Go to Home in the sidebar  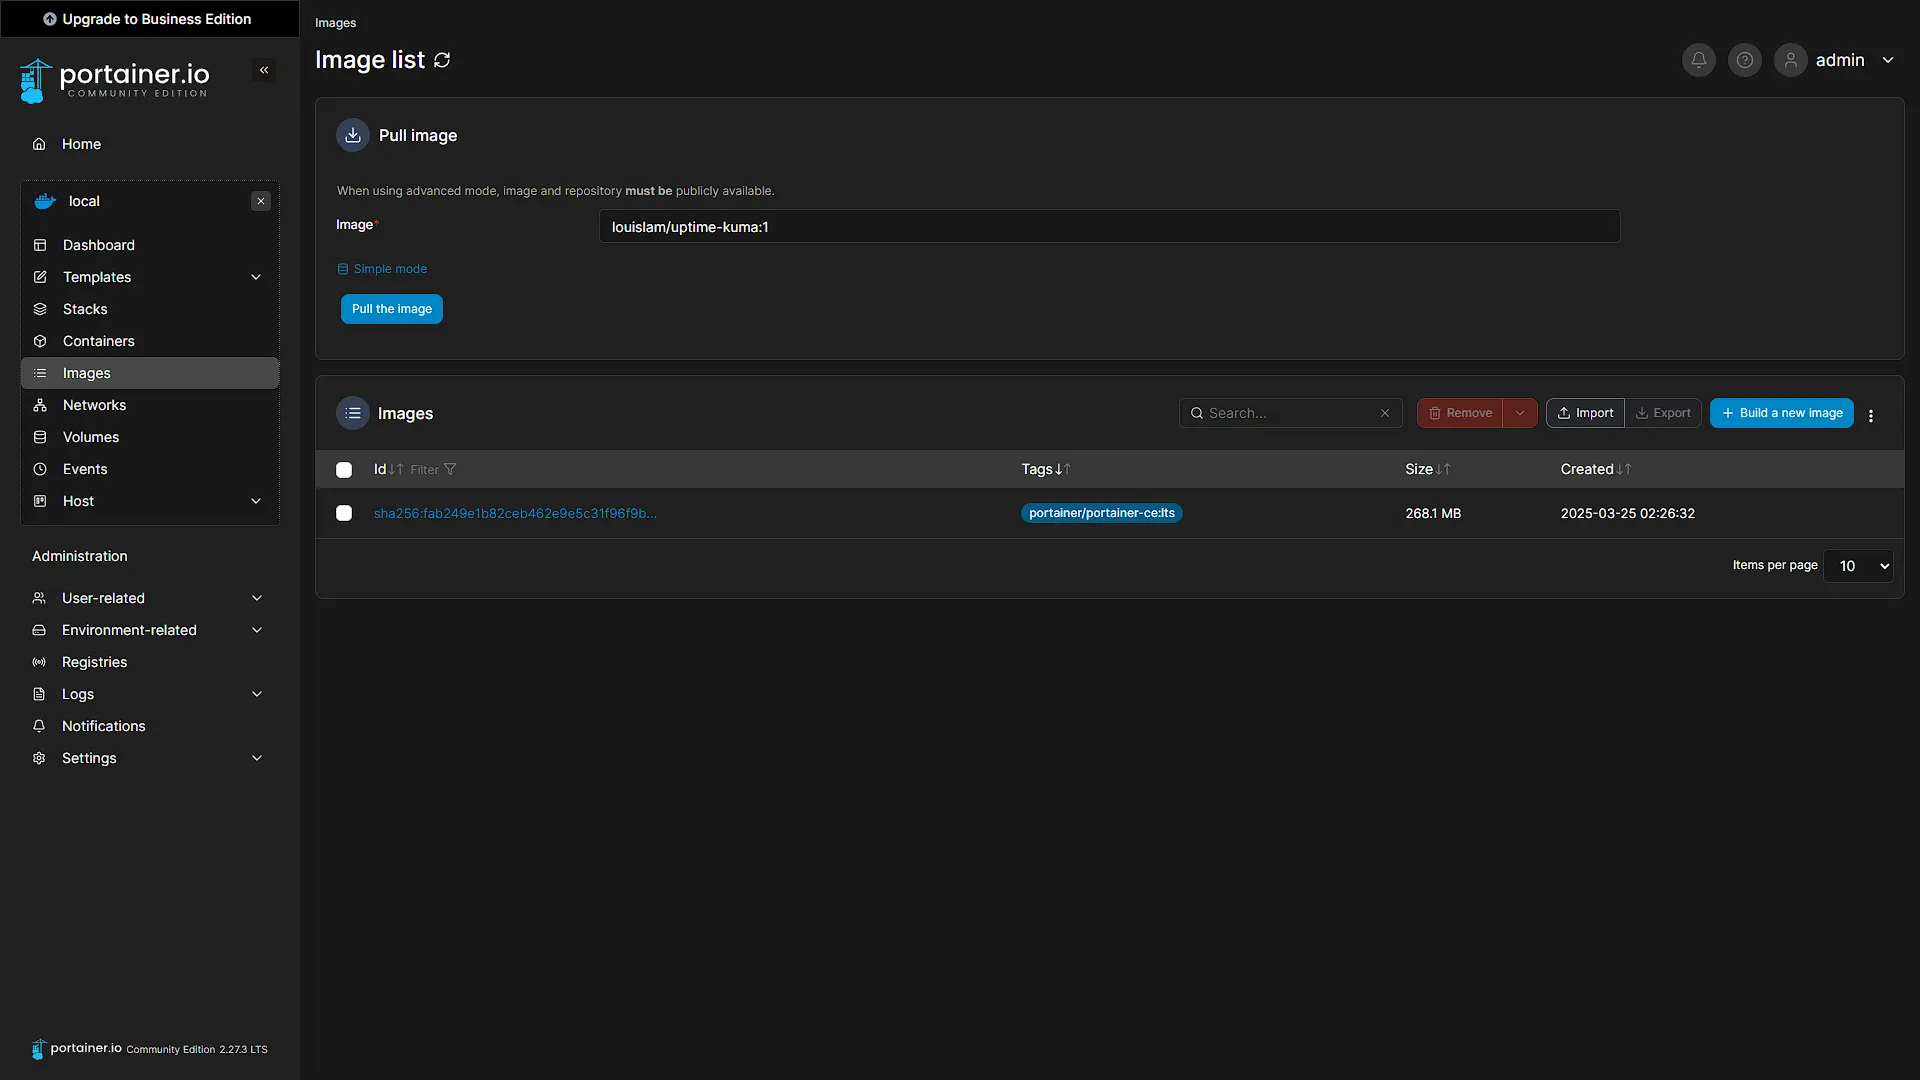pyautogui.click(x=150, y=144)
